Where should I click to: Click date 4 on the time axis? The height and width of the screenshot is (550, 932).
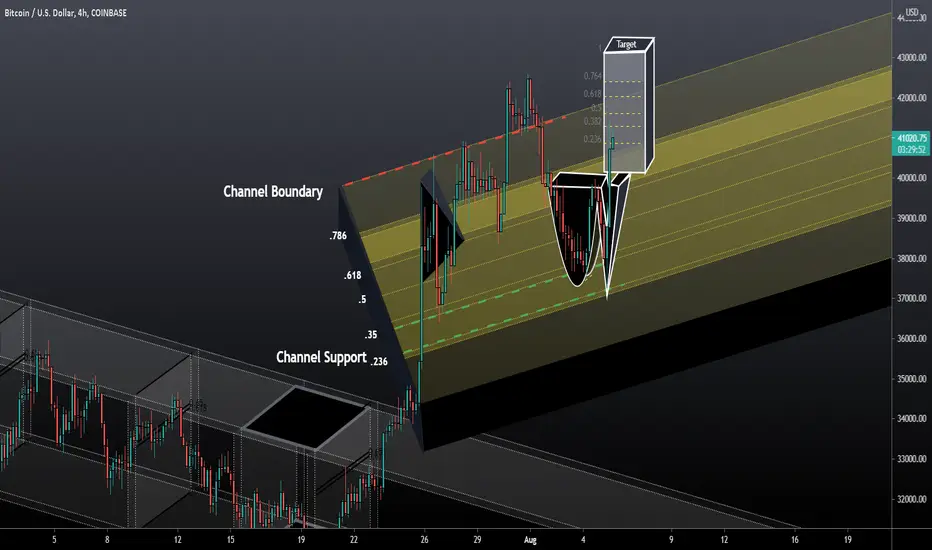tap(583, 540)
